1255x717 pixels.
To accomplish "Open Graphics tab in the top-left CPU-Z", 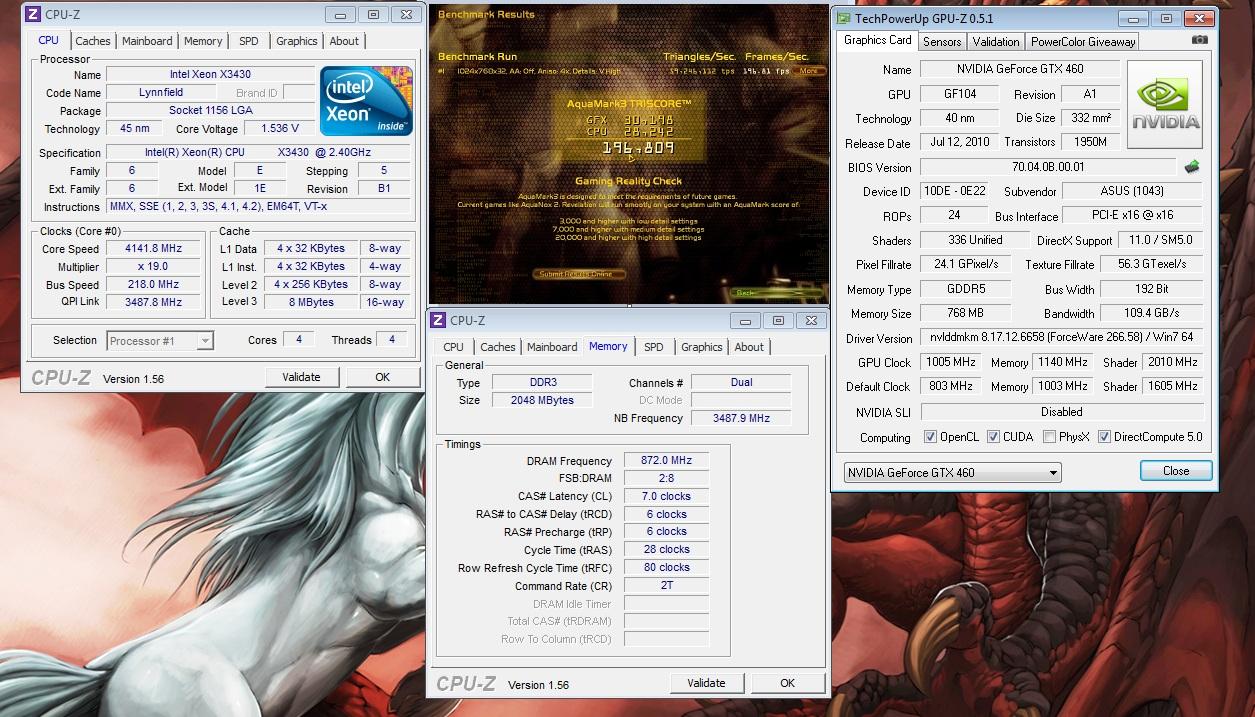I will pyautogui.click(x=297, y=41).
